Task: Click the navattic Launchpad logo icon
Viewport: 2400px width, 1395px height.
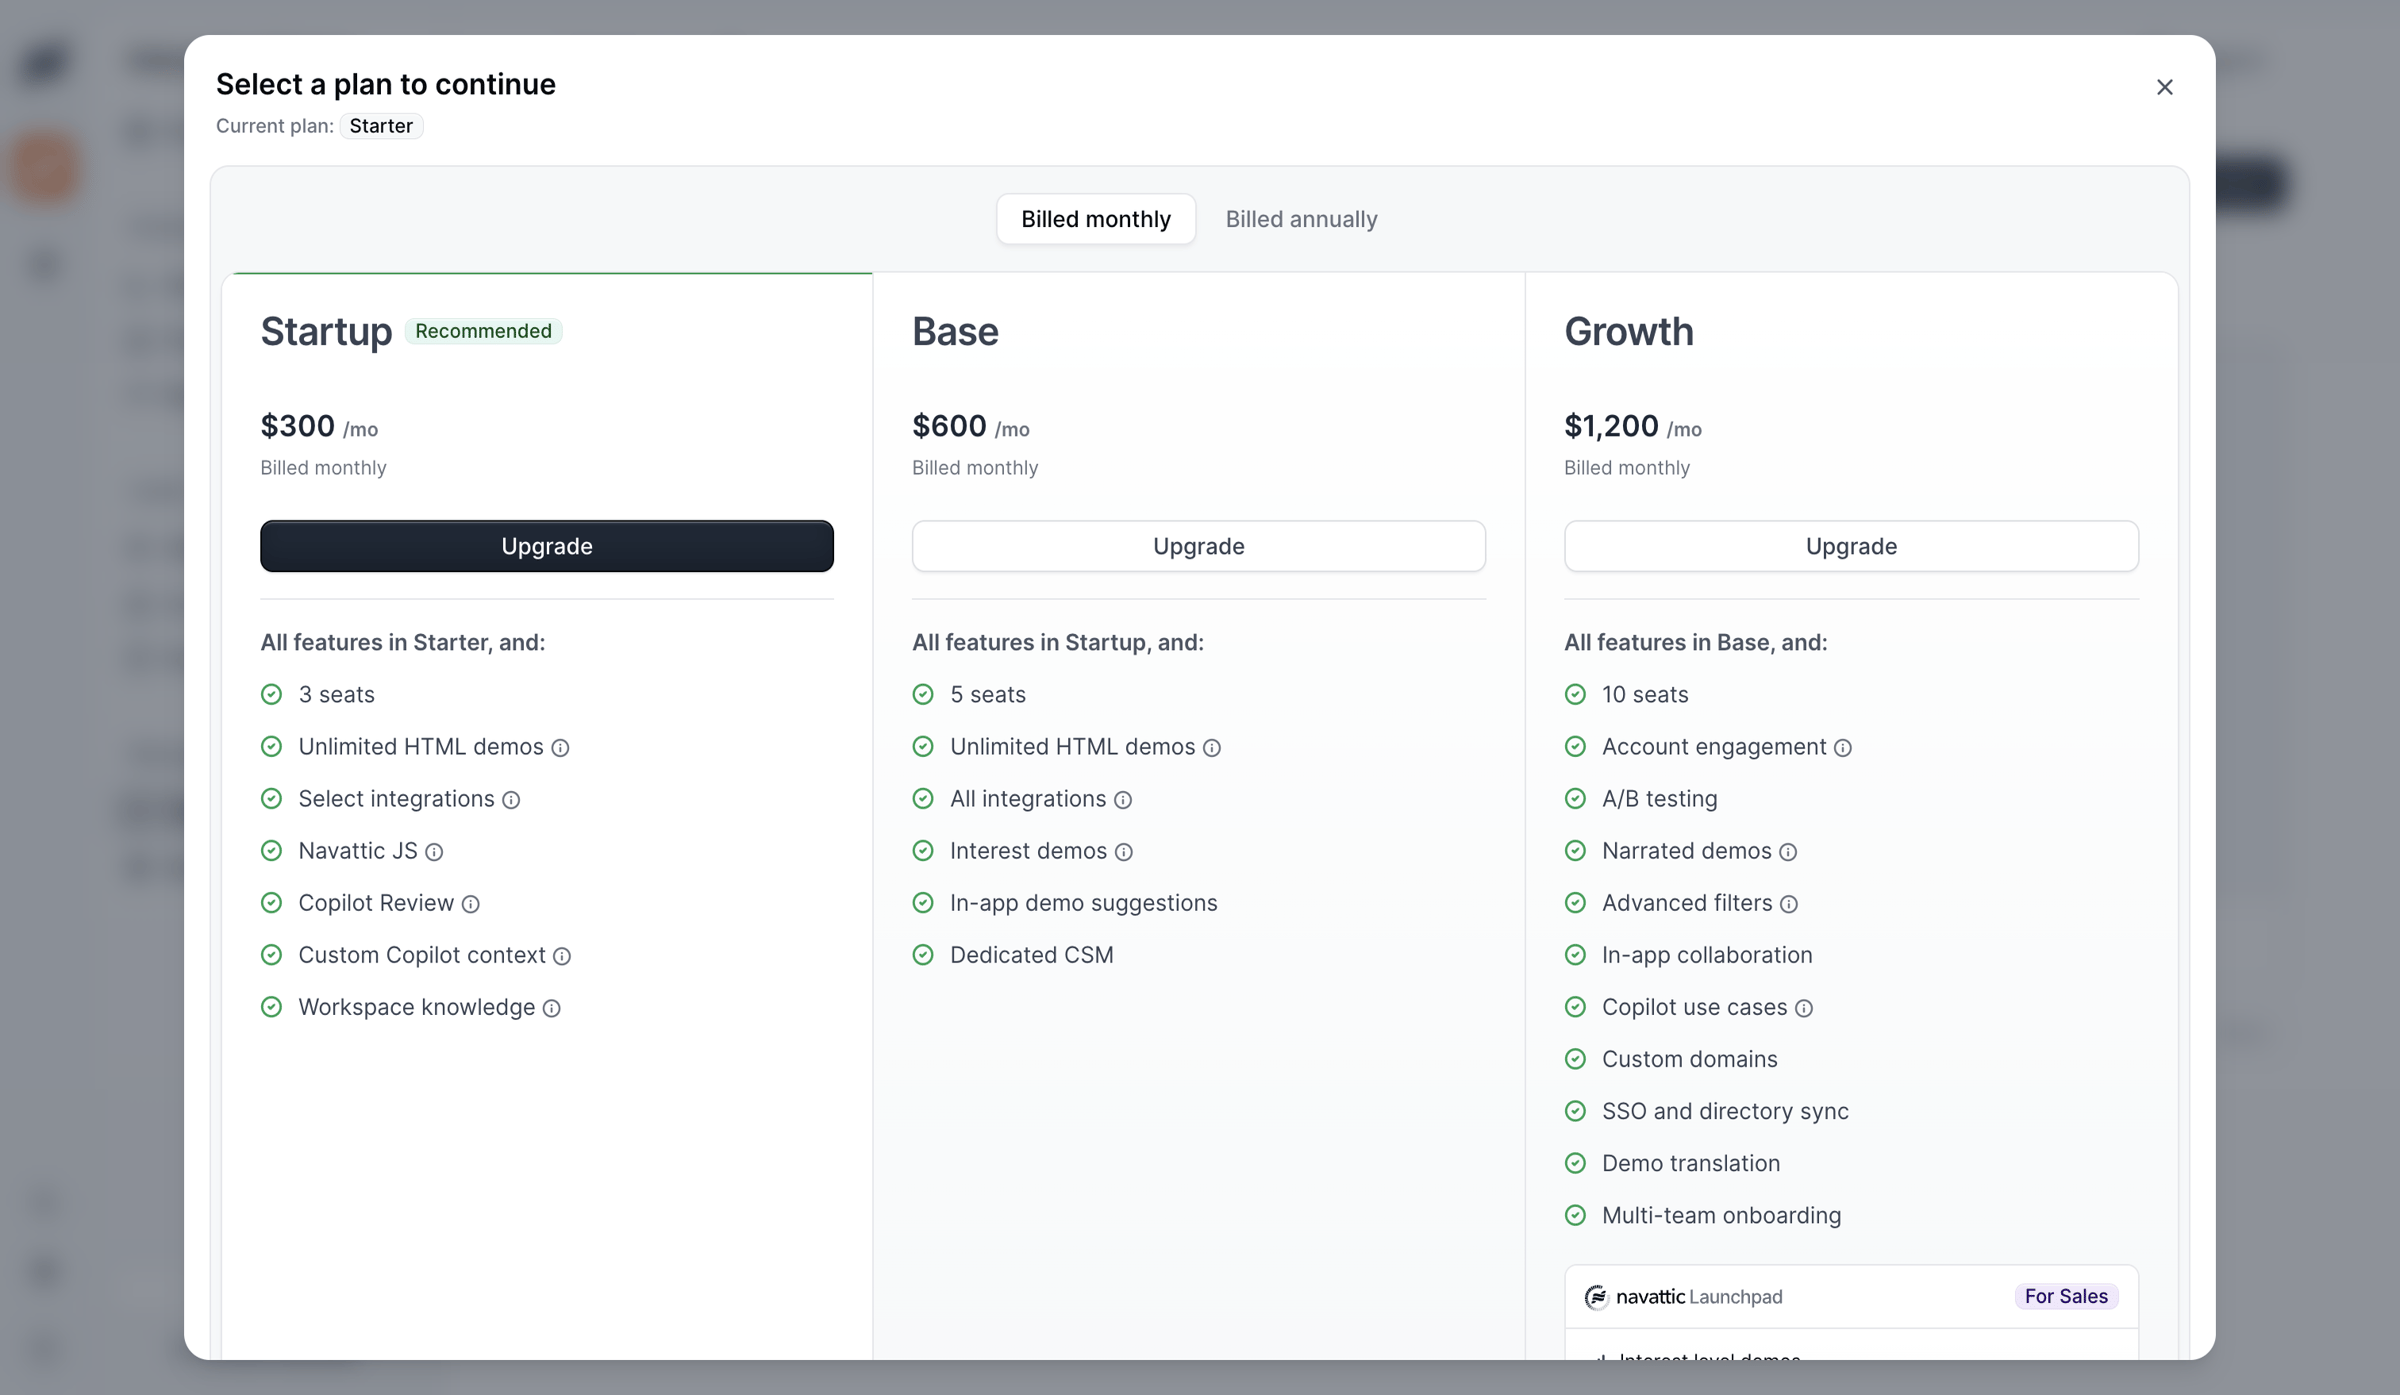Action: pyautogui.click(x=1596, y=1297)
